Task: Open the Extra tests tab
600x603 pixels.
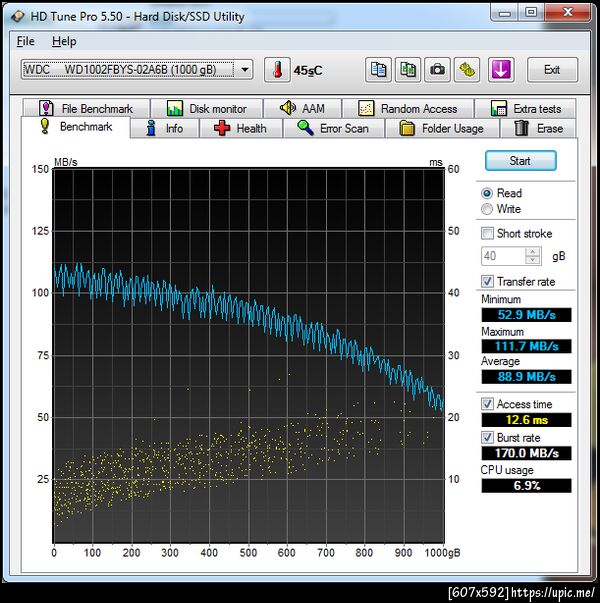Action: coord(525,108)
